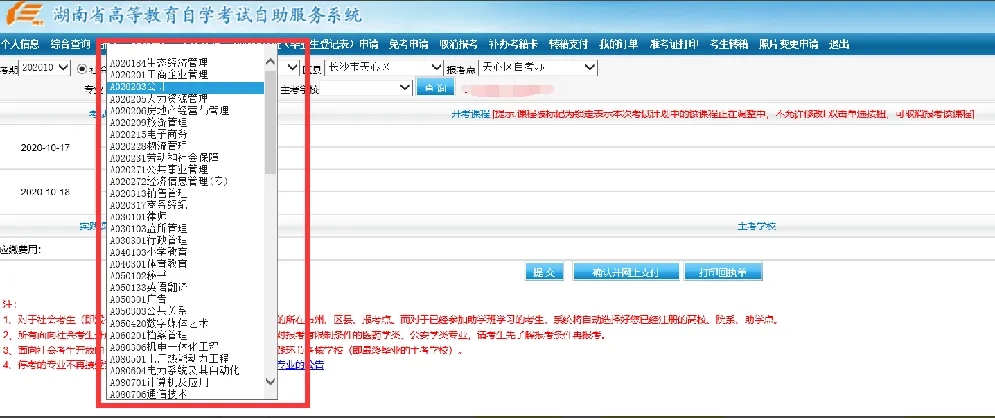This screenshot has height=418, width=995.
Task: Click the list scrollbar down arrow
Action: (269, 382)
